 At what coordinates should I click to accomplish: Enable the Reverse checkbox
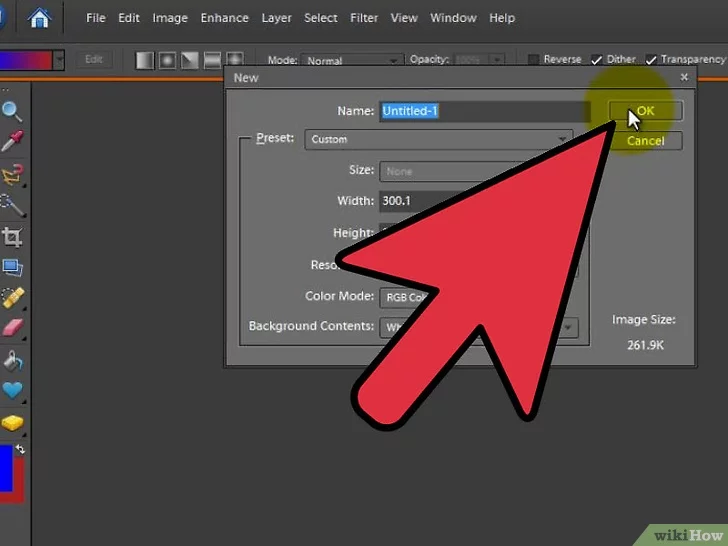tap(533, 59)
